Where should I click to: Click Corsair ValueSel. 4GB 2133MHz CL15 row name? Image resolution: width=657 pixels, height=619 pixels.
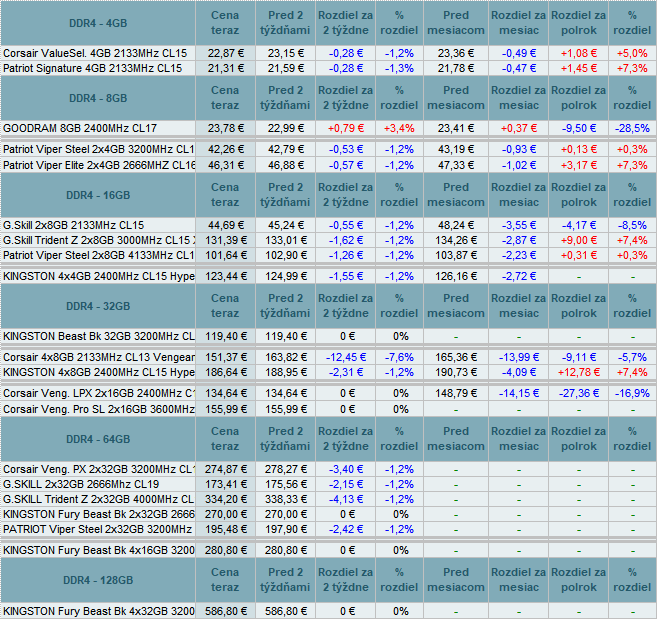[95, 53]
